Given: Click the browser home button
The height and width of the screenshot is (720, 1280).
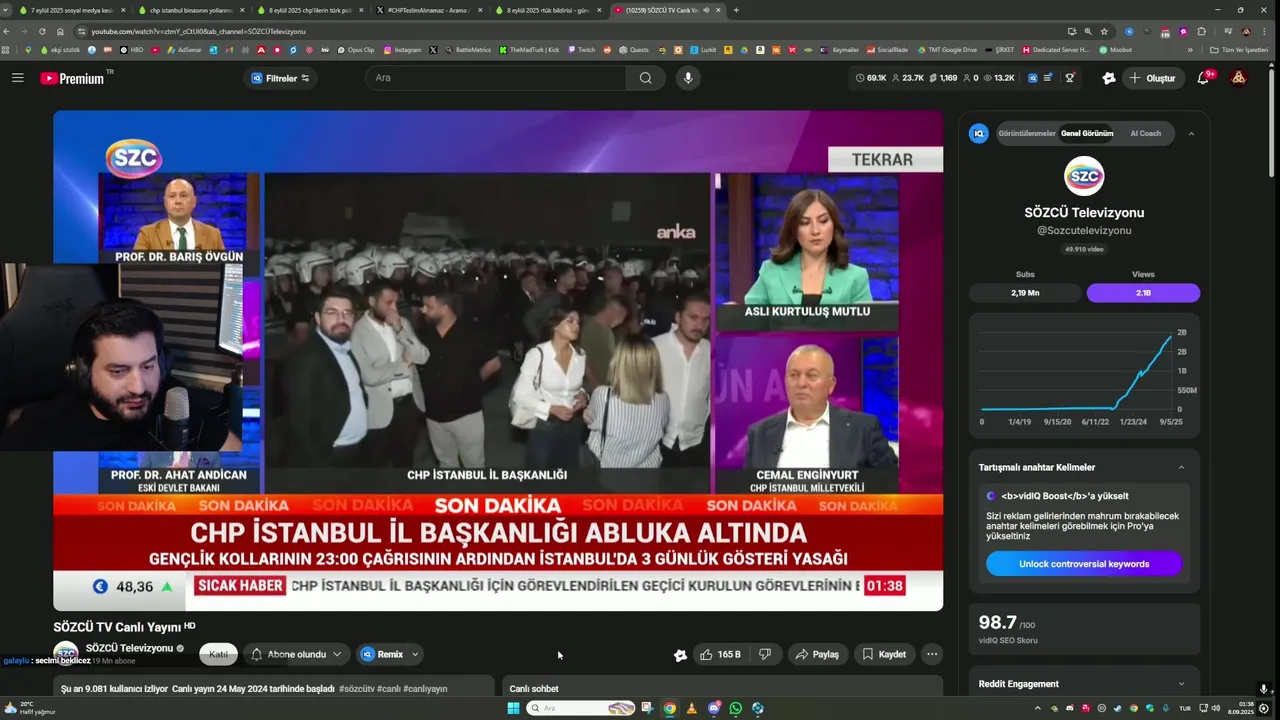Looking at the screenshot, I should pyautogui.click(x=58, y=31).
